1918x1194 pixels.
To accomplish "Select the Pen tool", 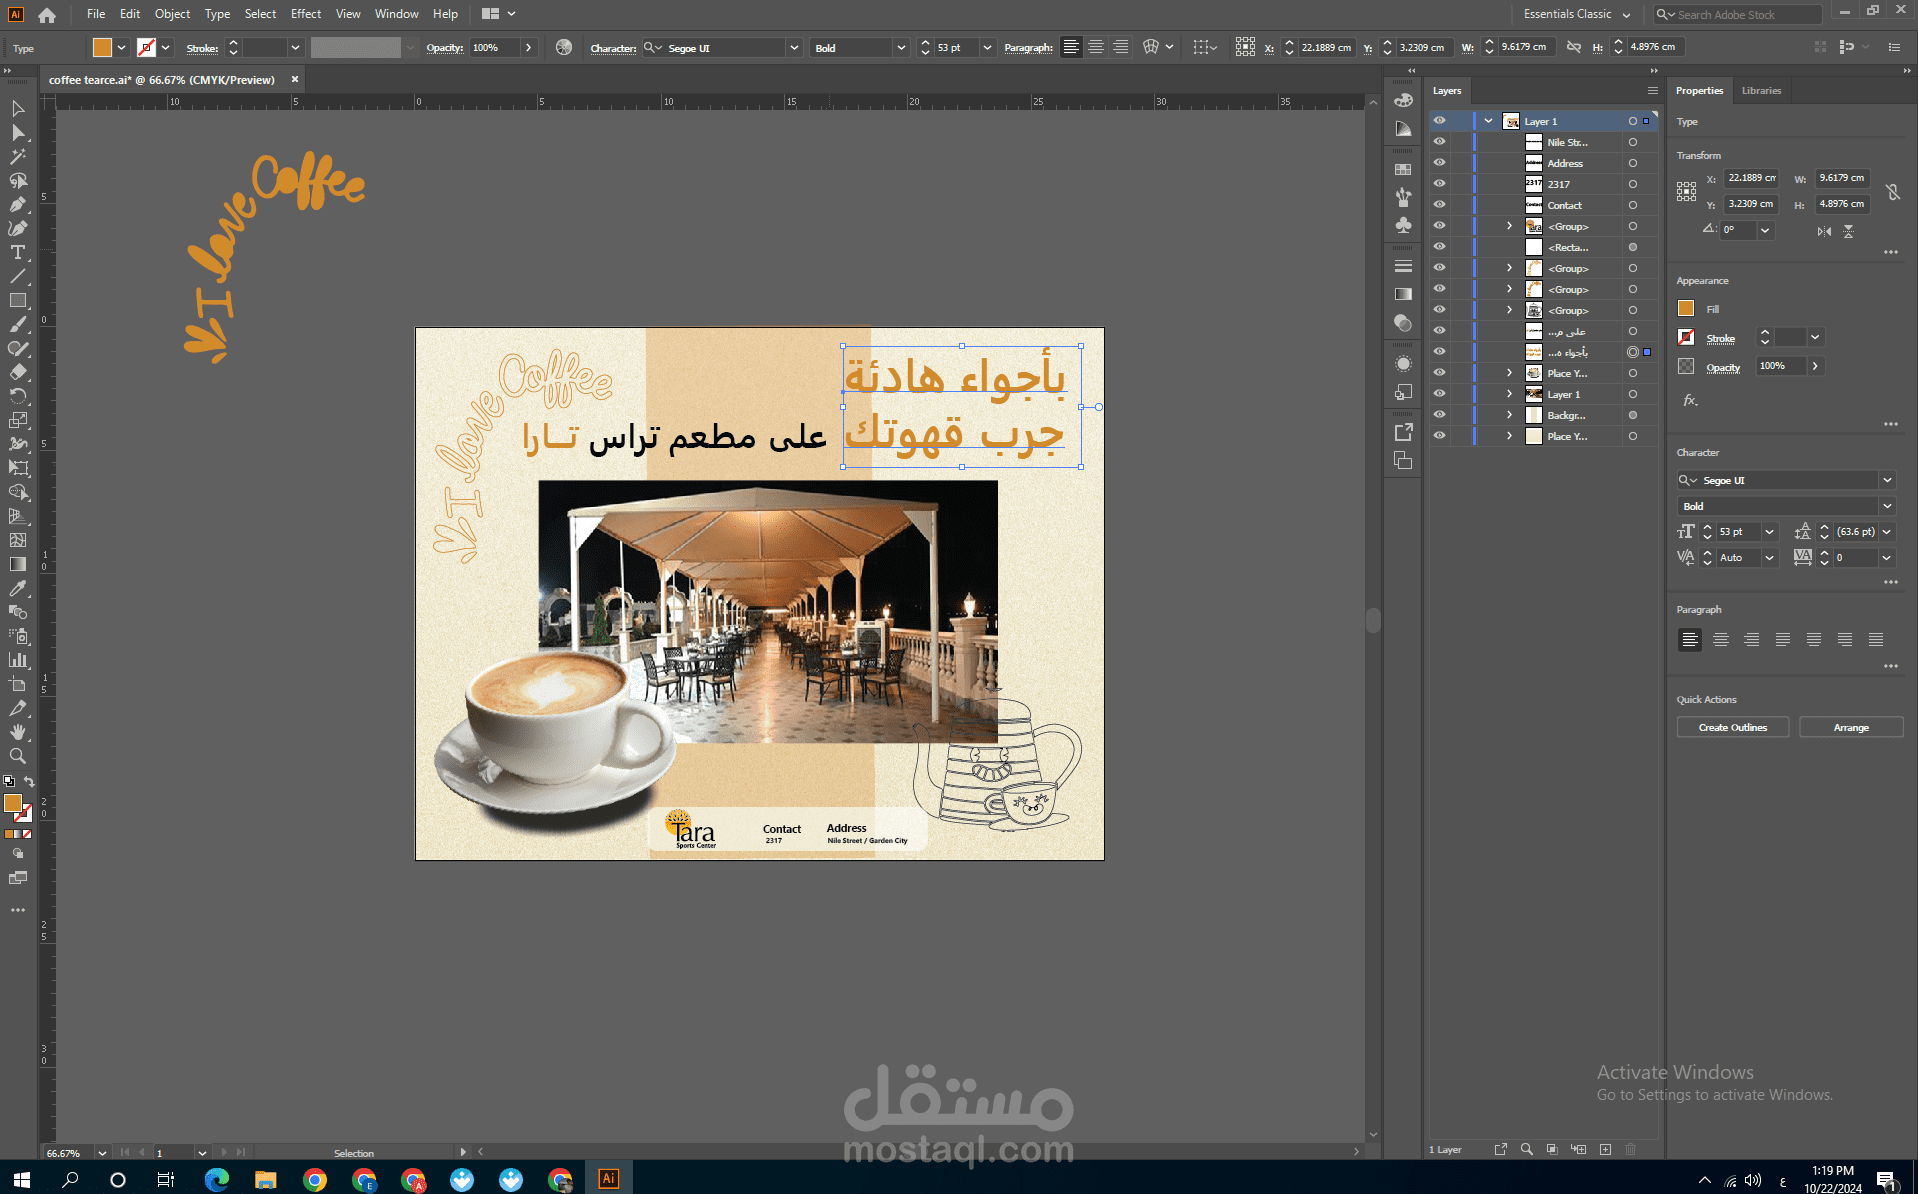I will pyautogui.click(x=18, y=205).
